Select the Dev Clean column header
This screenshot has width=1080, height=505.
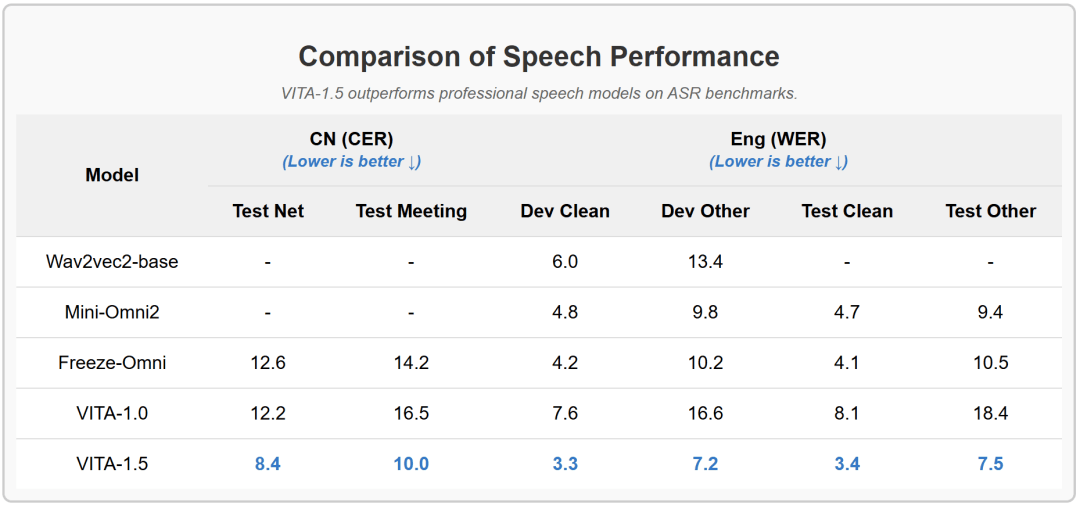565,212
